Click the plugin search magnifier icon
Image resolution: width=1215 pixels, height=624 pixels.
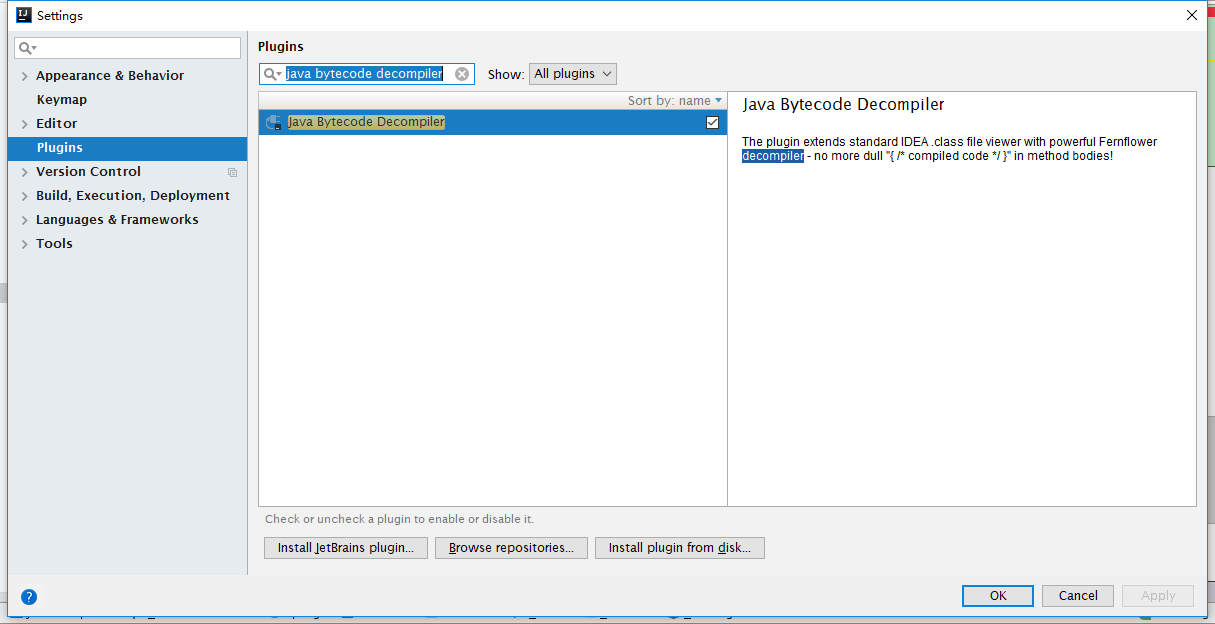(272, 74)
